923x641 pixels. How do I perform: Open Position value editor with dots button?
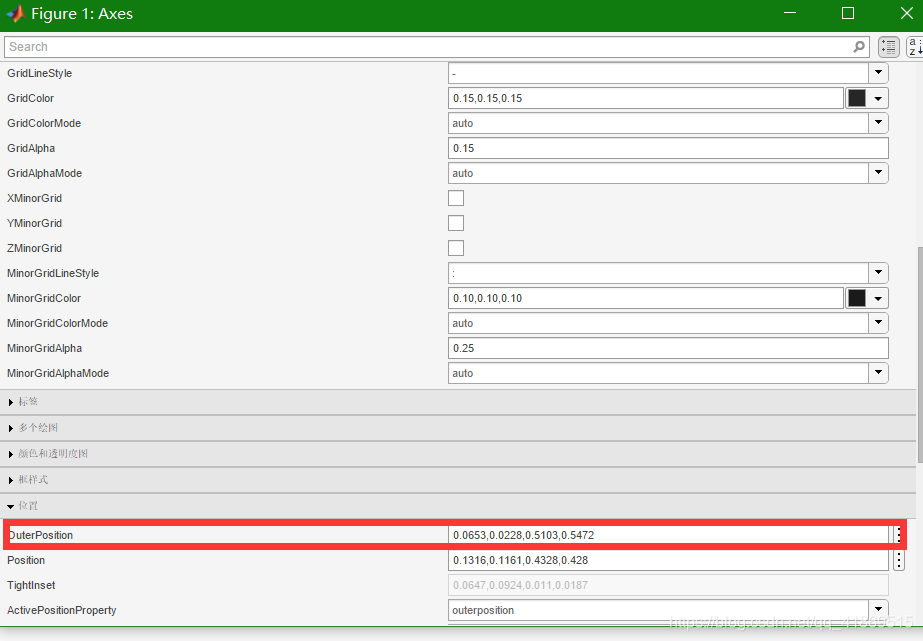click(898, 560)
